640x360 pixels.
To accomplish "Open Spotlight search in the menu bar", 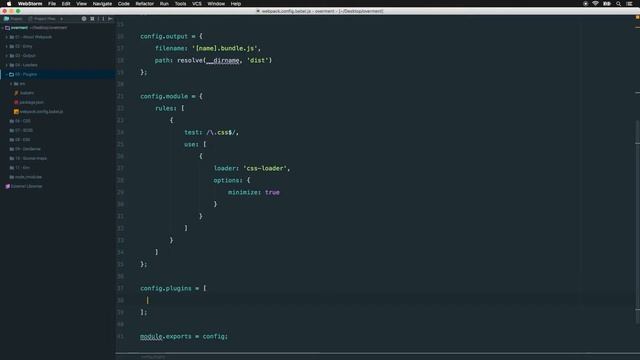I will (618, 4).
